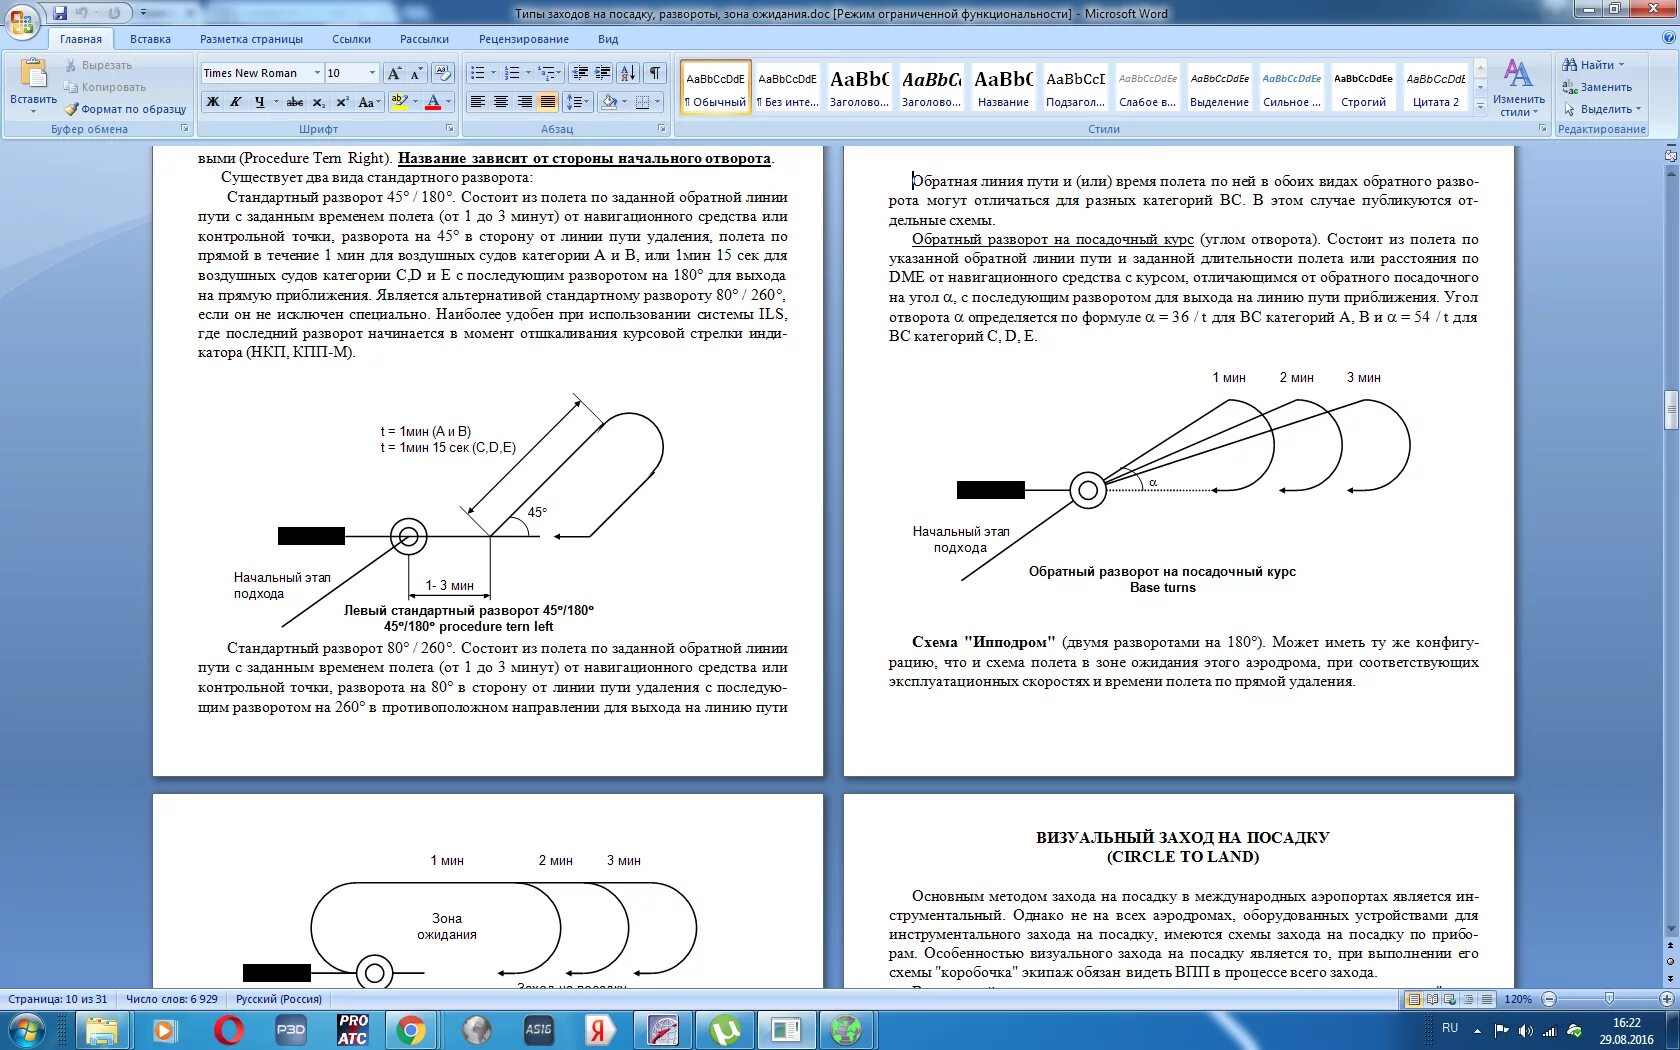Viewport: 1680px width, 1050px height.
Task: Decrease paragraph indent
Action: tap(579, 73)
